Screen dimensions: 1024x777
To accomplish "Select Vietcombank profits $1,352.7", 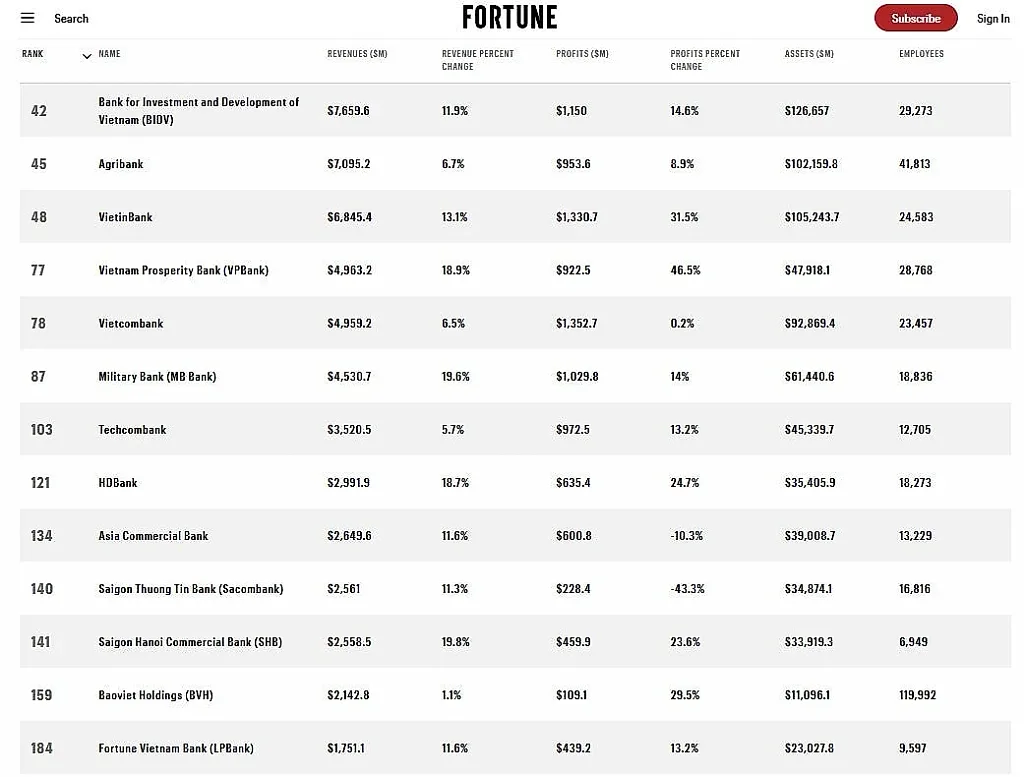I will (x=577, y=323).
